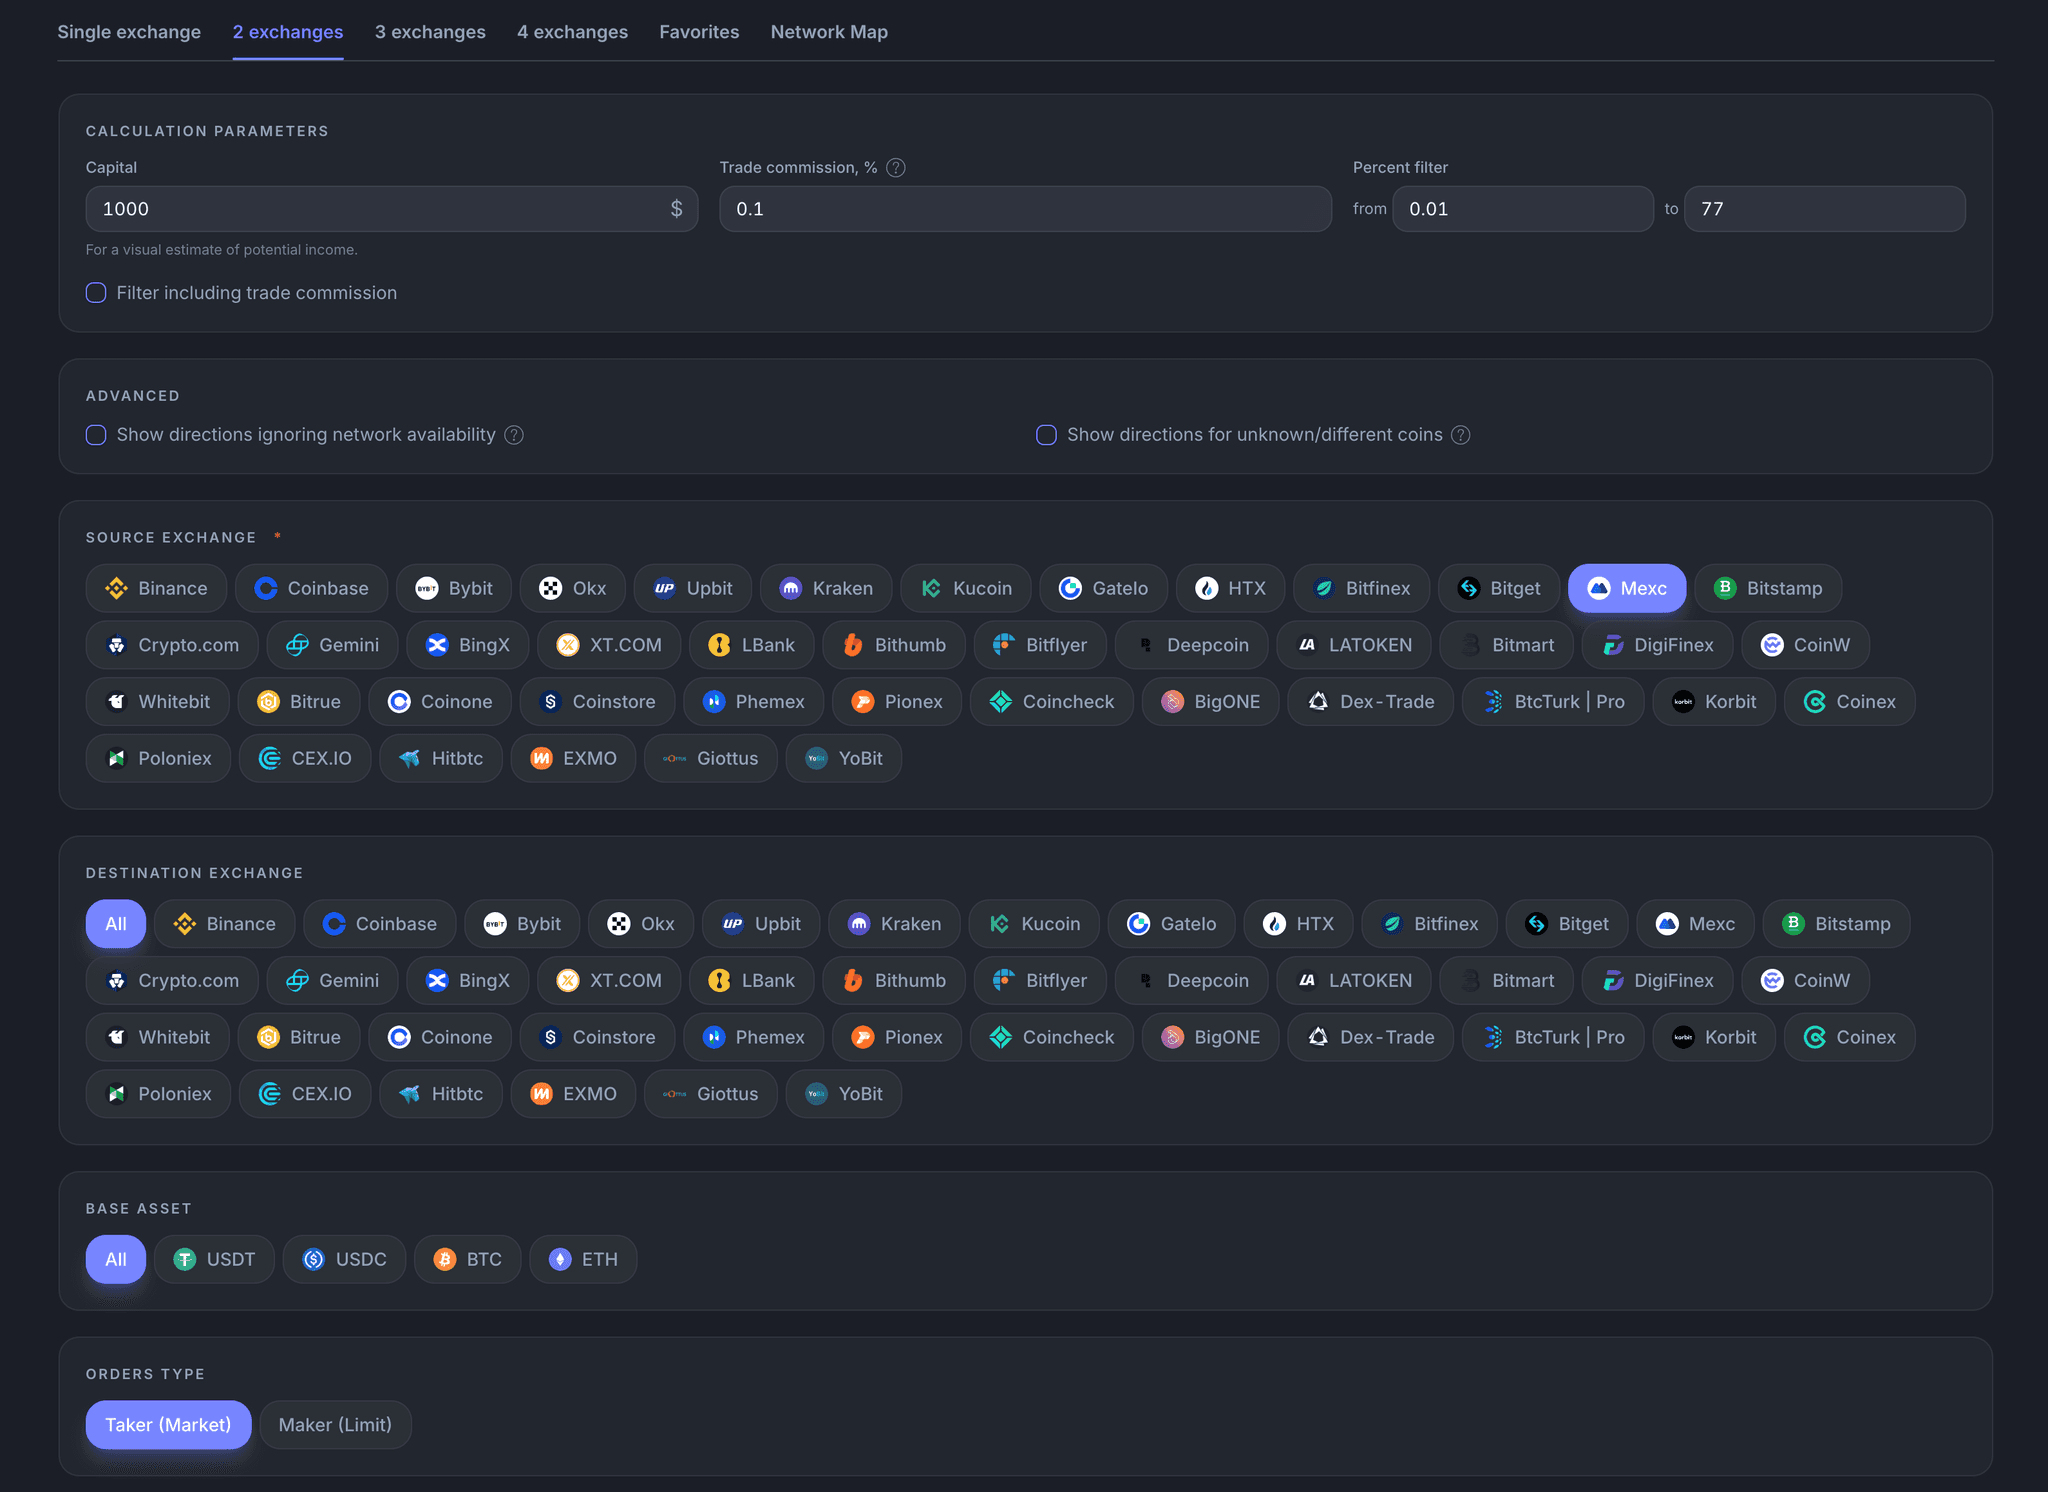Switch to Single exchange tab
Viewport: 2048px width, 1492px height.
[x=129, y=32]
